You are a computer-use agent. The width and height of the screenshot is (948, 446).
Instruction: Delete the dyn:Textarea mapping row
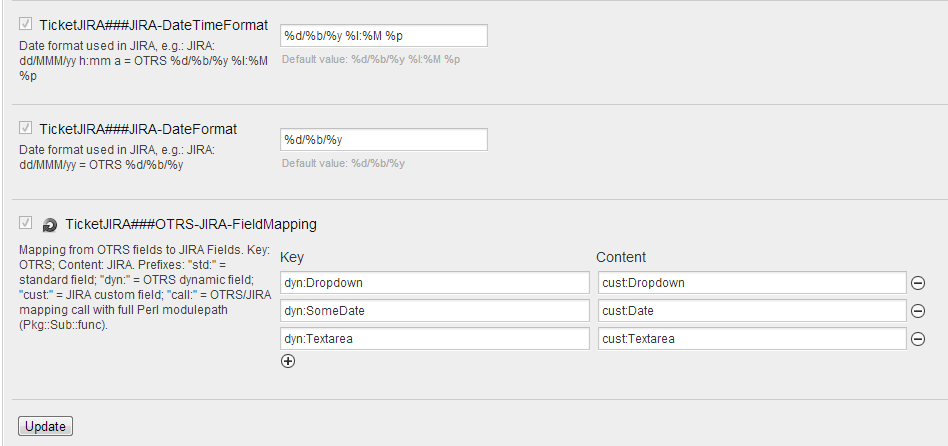[918, 339]
